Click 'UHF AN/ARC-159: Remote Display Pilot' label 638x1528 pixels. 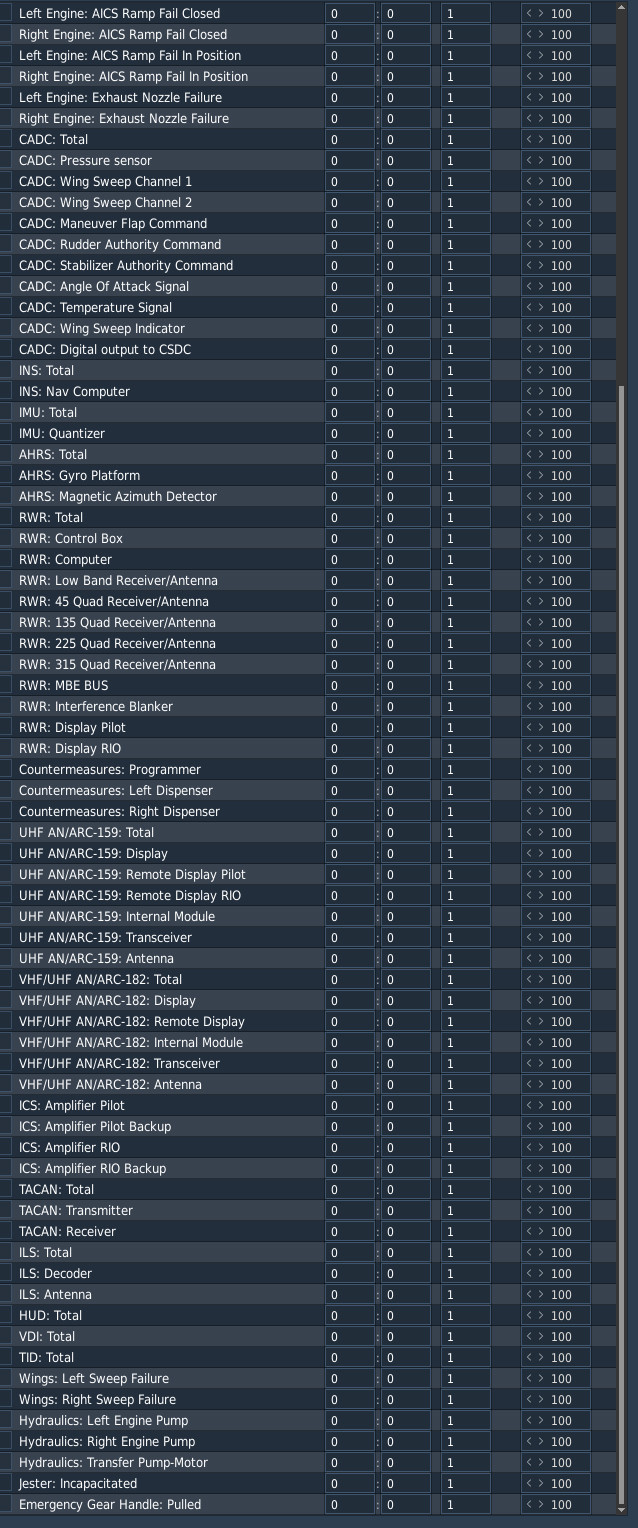click(132, 874)
